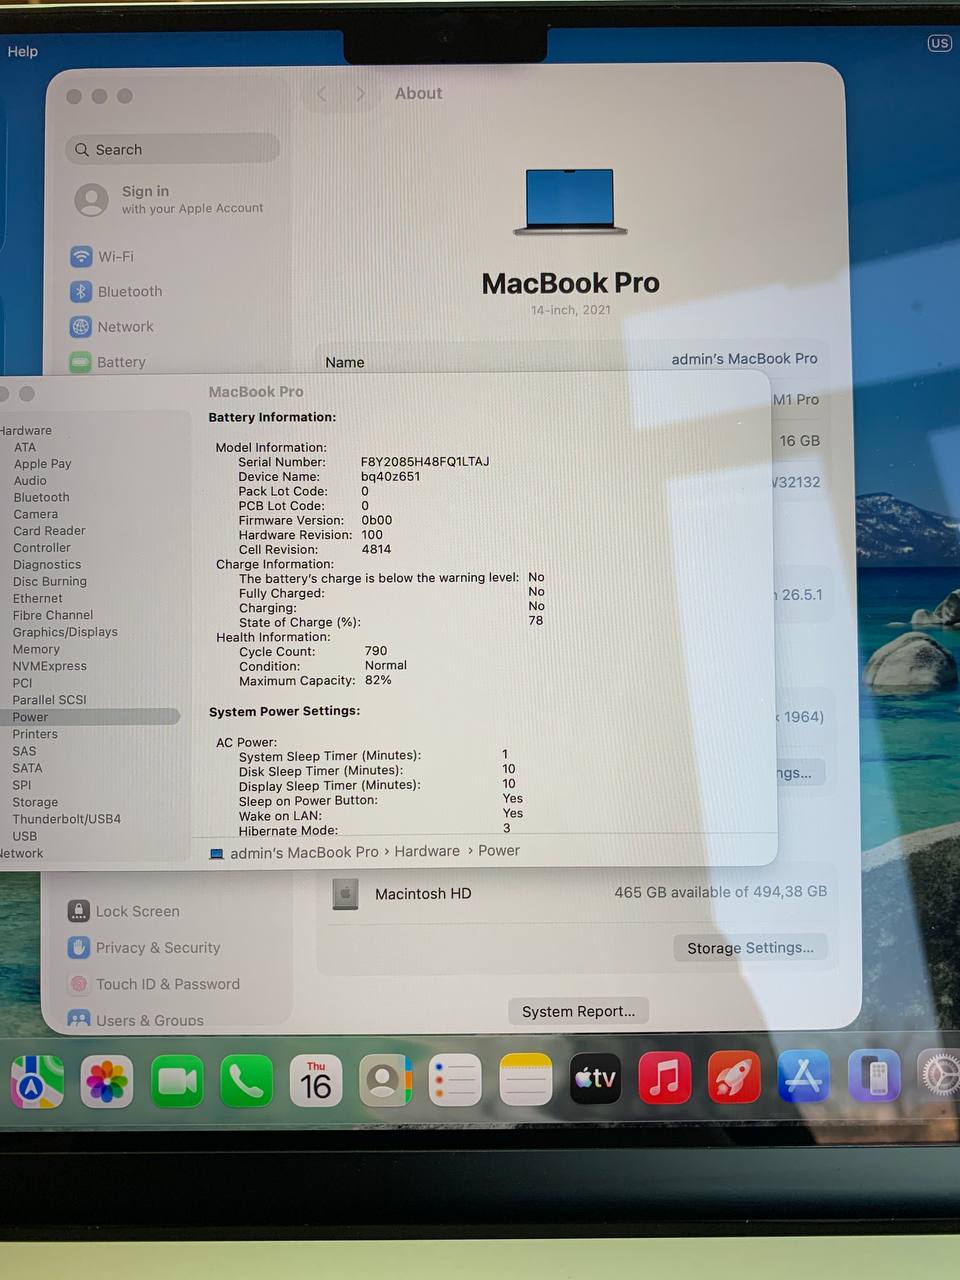Open System Settings gear in Dock
This screenshot has height=1280, width=960.
pos(940,1076)
